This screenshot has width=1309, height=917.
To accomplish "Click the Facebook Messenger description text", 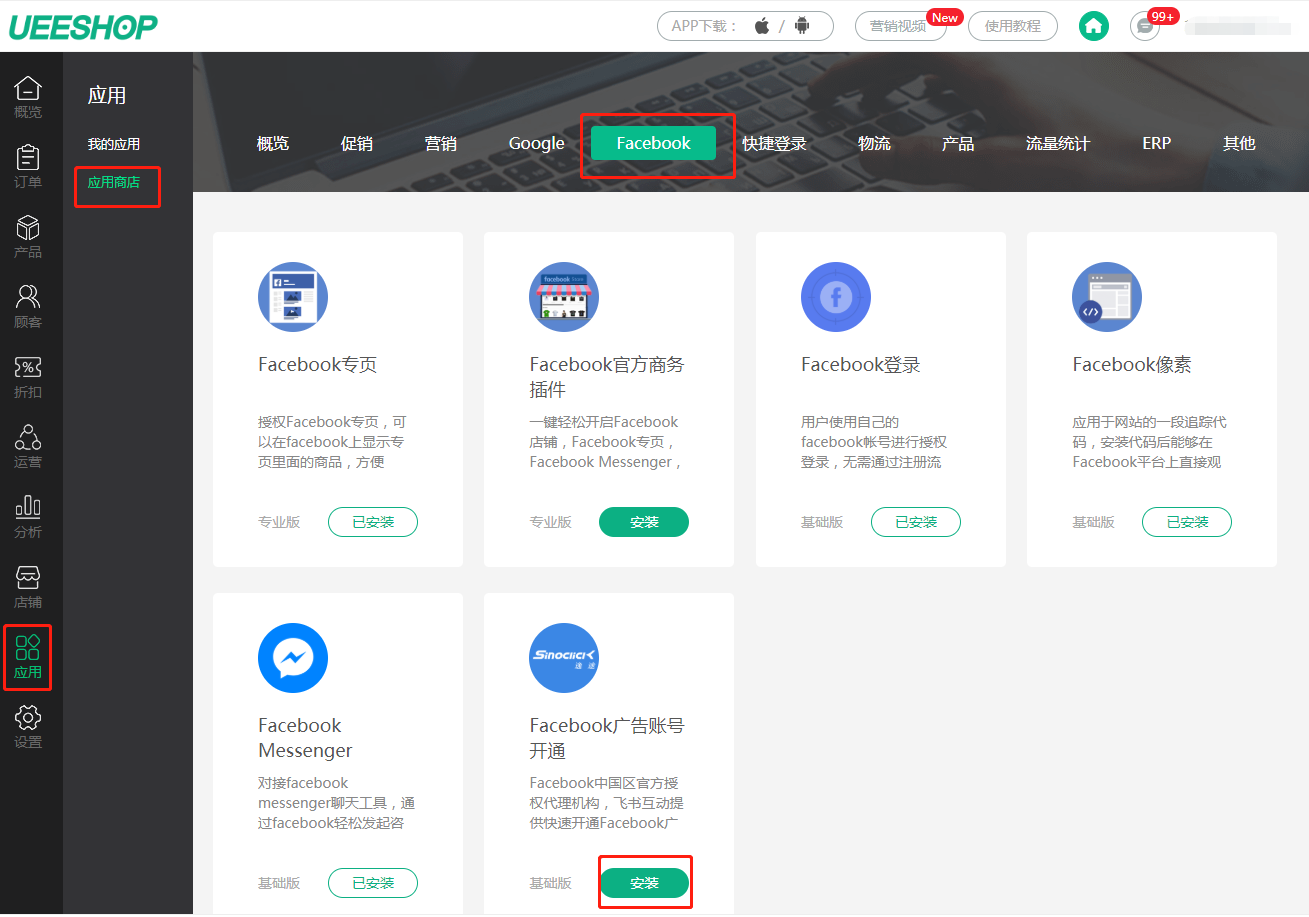I will tap(336, 803).
